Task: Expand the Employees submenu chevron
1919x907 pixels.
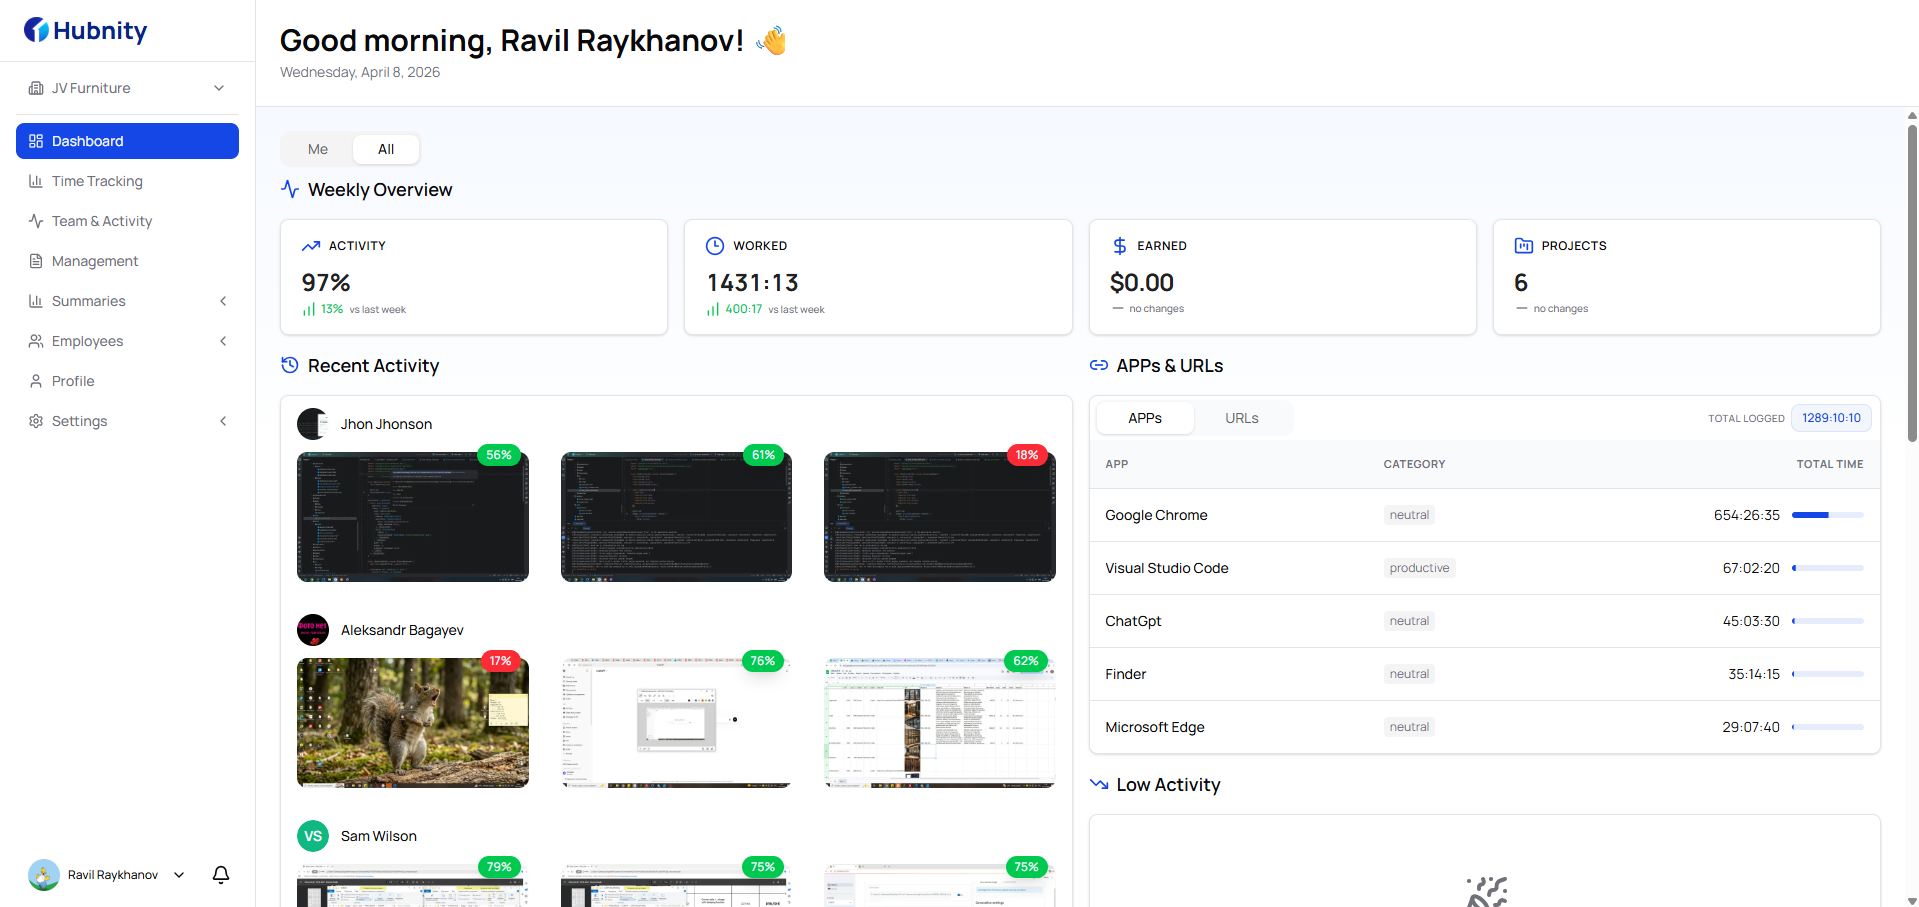Action: [223, 341]
